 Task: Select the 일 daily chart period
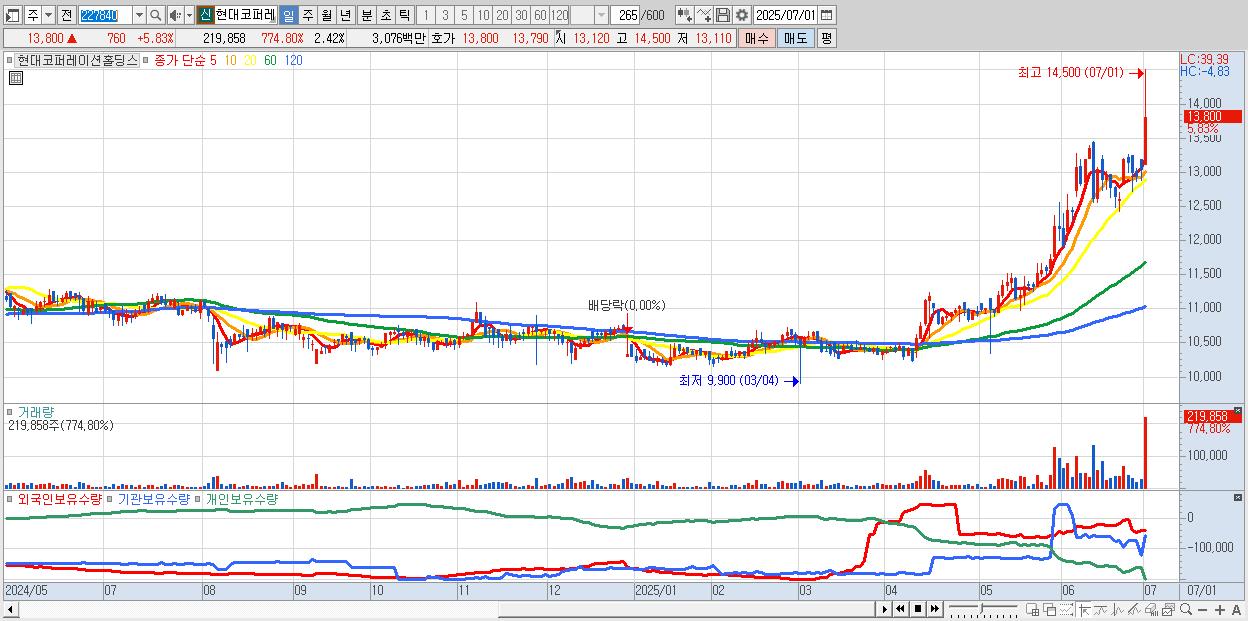pos(288,15)
